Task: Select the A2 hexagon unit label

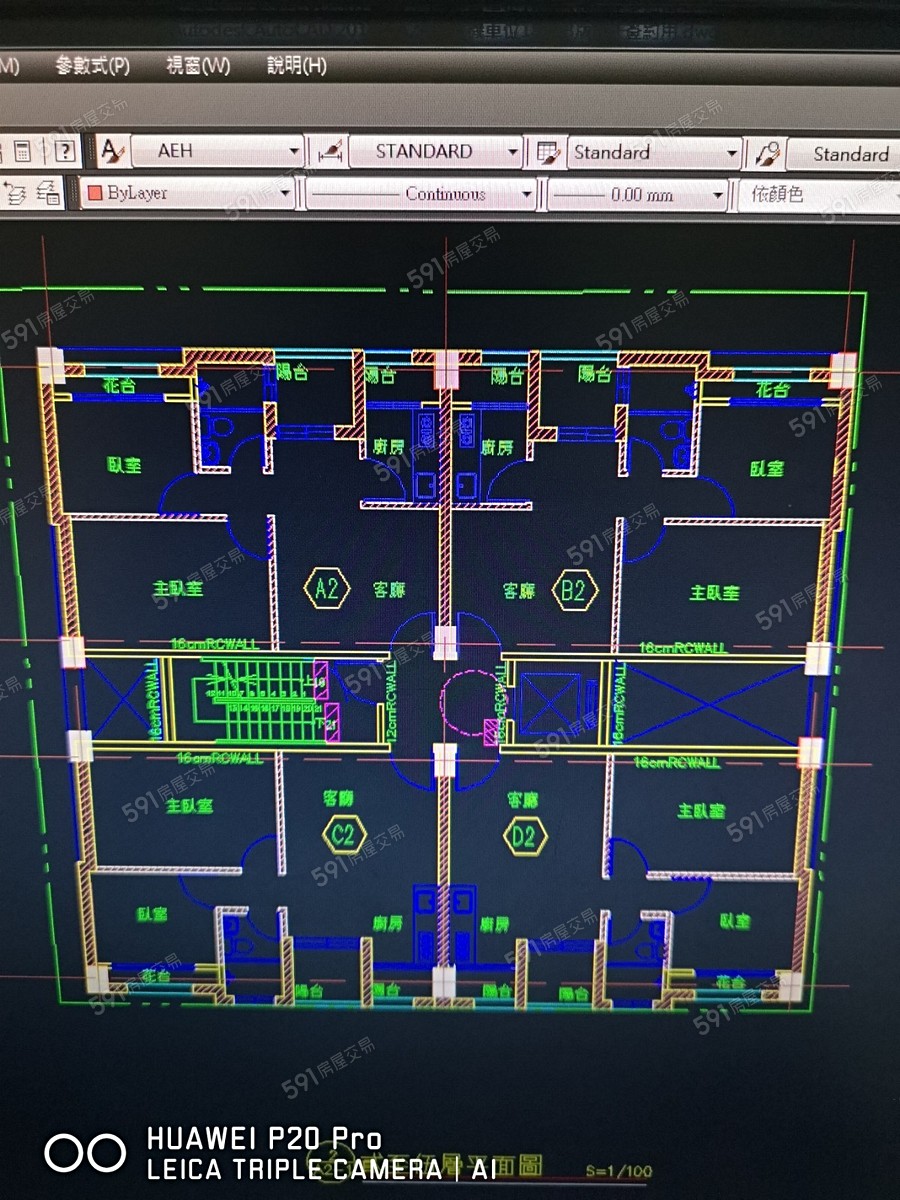Action: point(327,588)
